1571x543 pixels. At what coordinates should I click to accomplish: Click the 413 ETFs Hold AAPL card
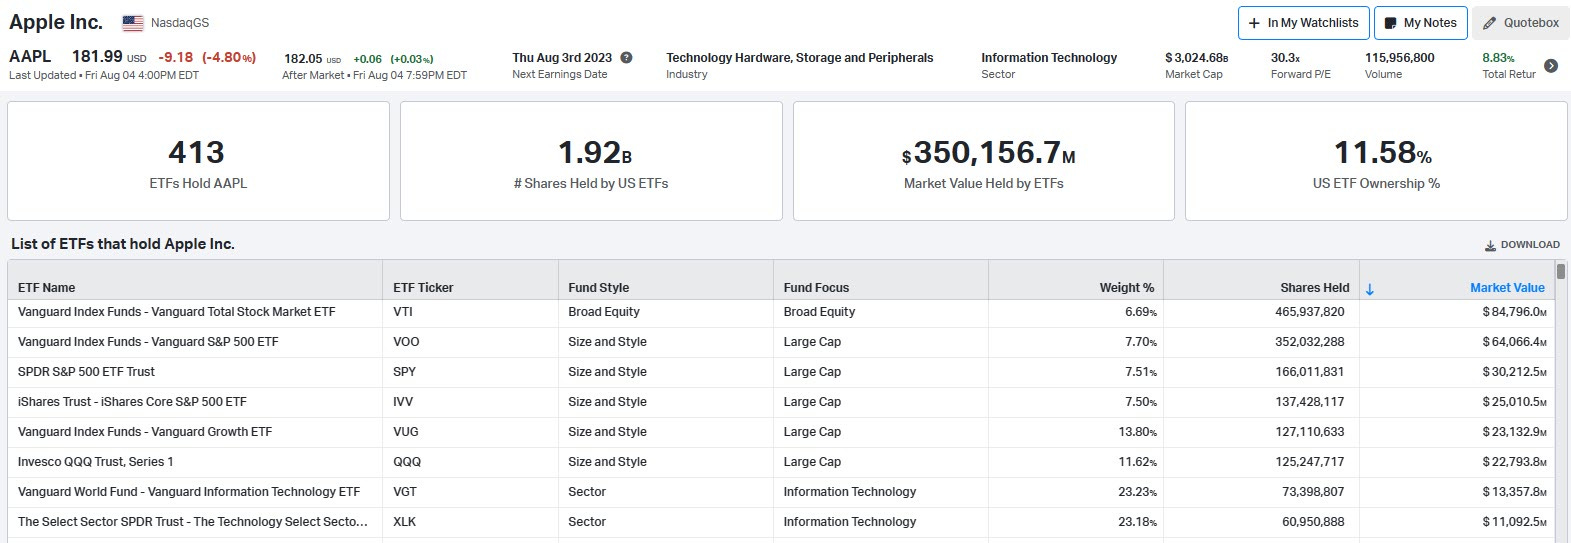pyautogui.click(x=198, y=161)
